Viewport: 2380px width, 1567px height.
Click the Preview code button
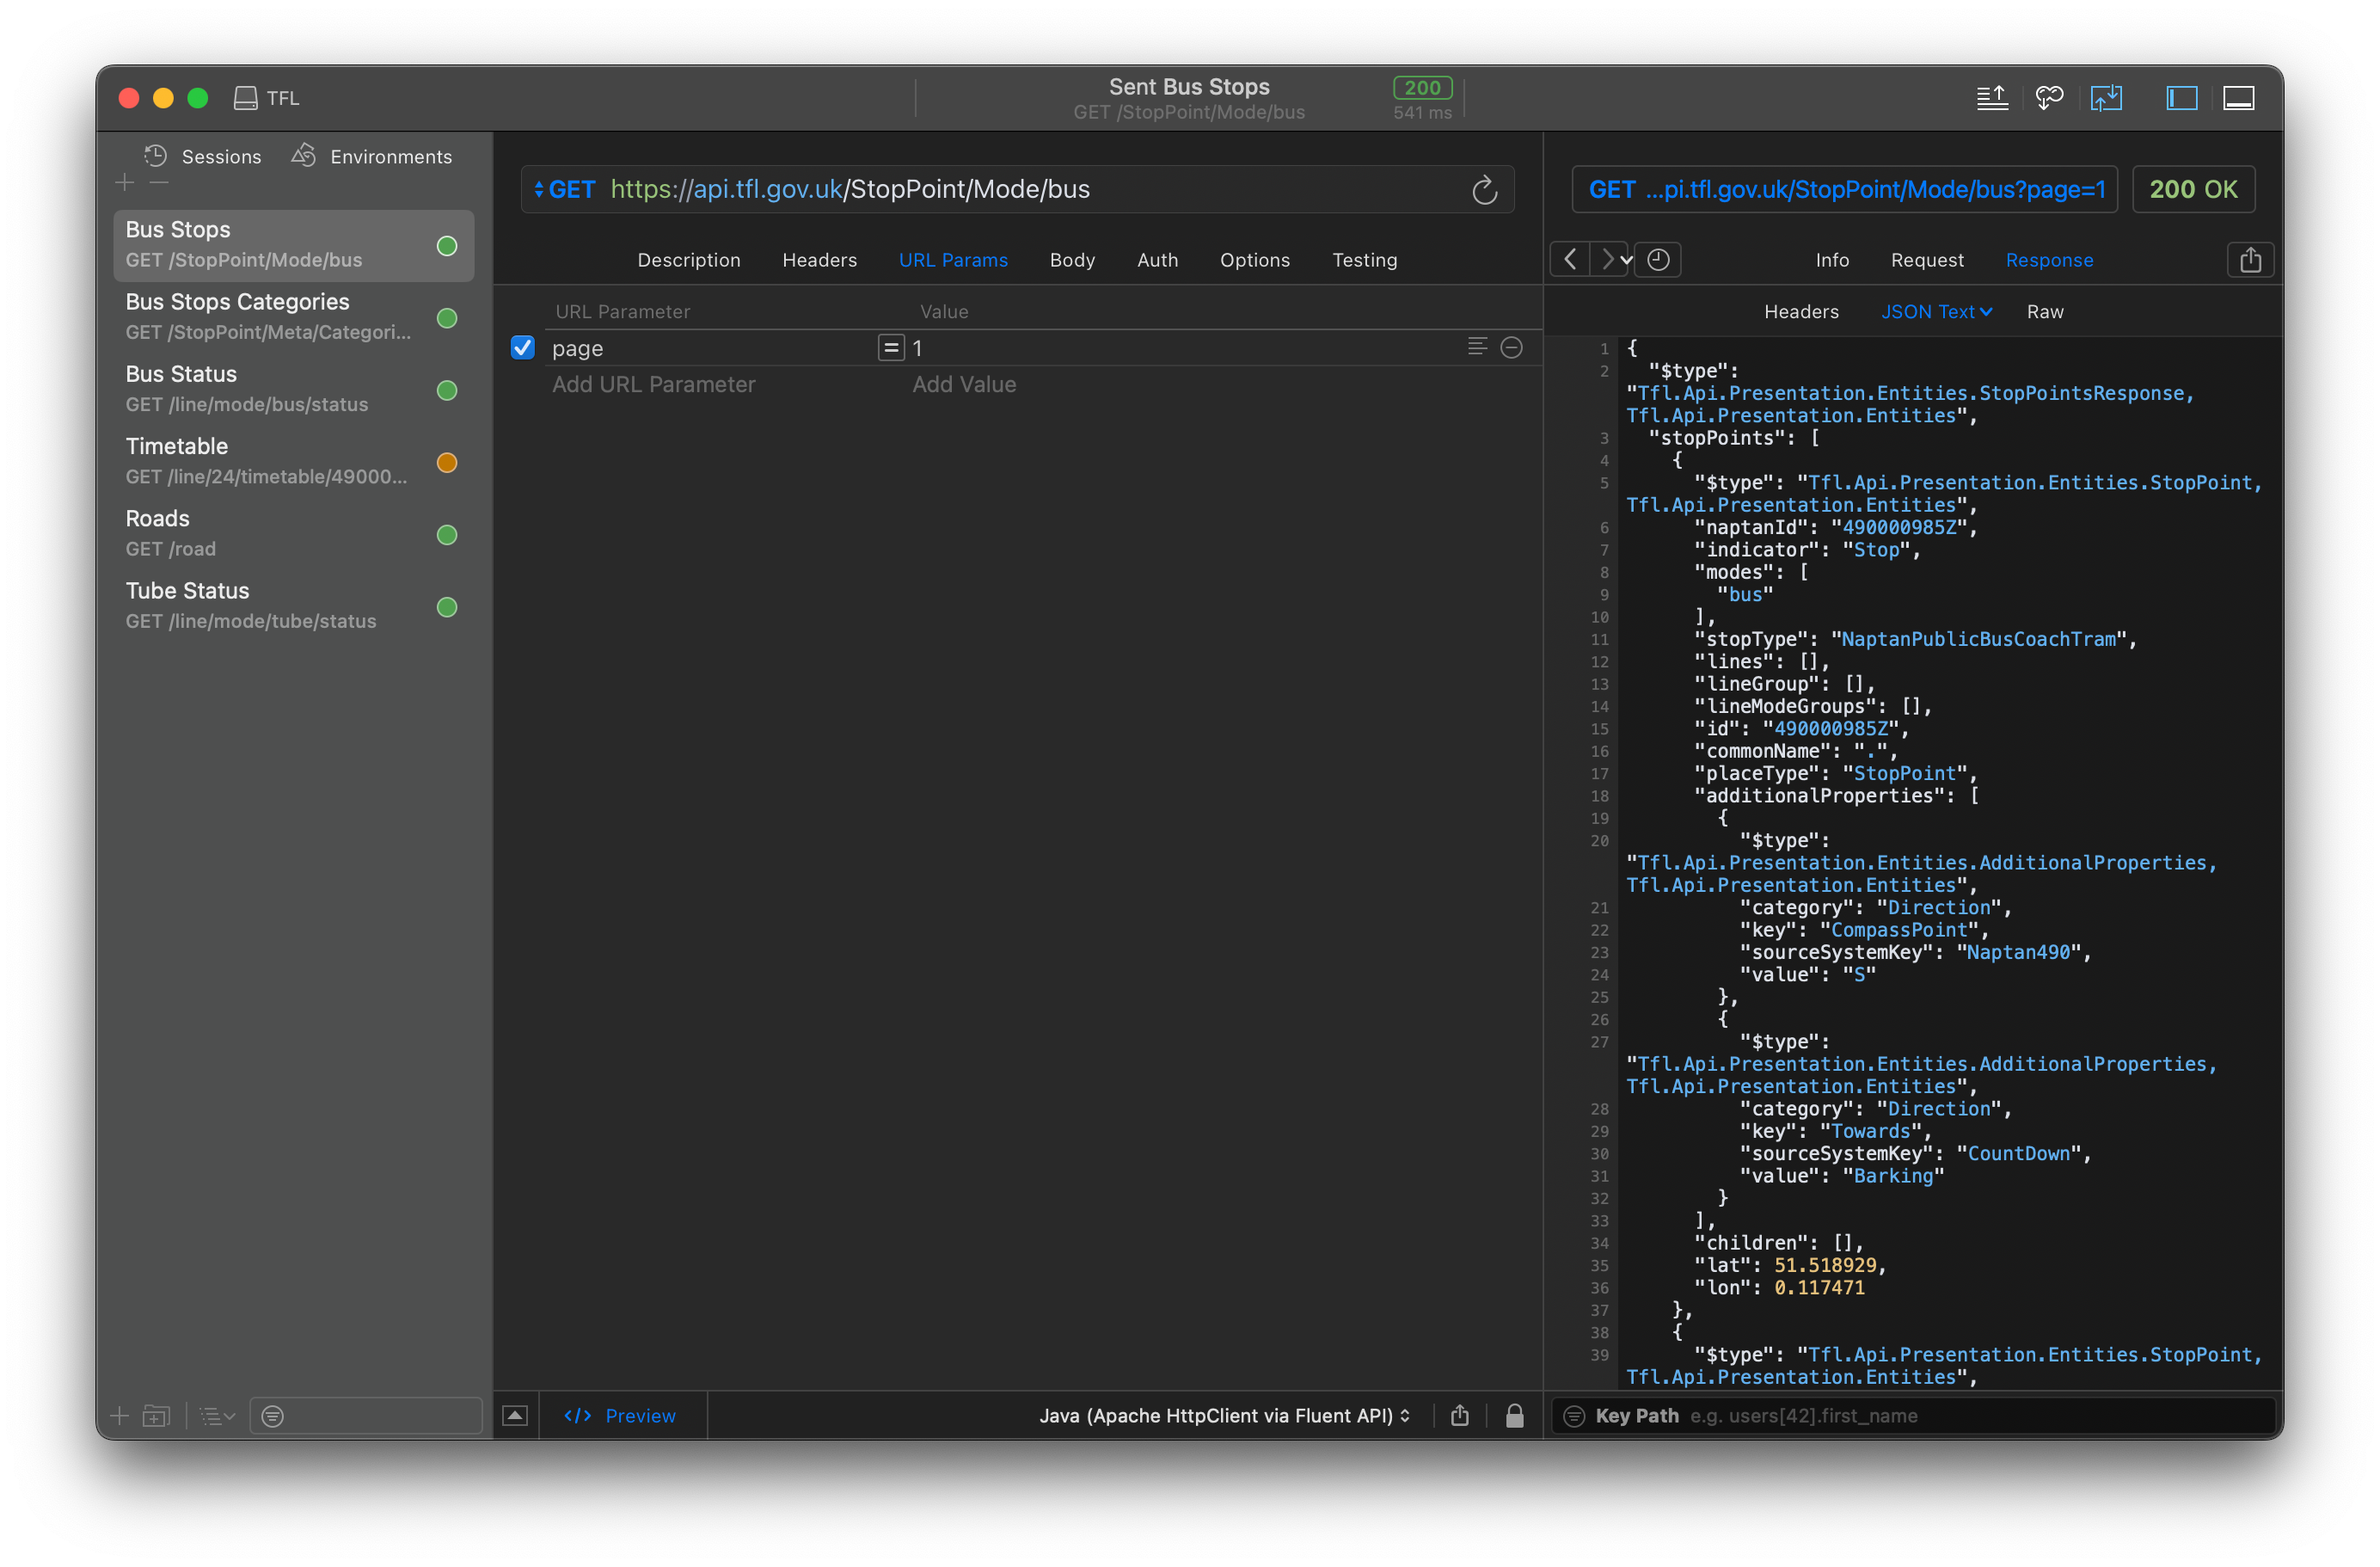pos(621,1415)
